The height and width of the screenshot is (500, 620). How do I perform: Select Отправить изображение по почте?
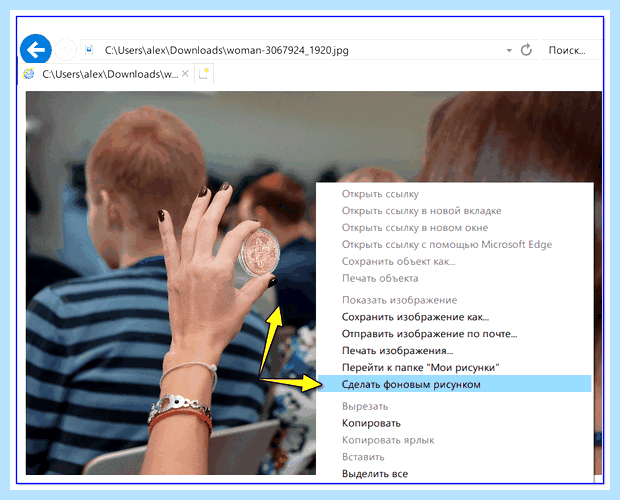429,334
